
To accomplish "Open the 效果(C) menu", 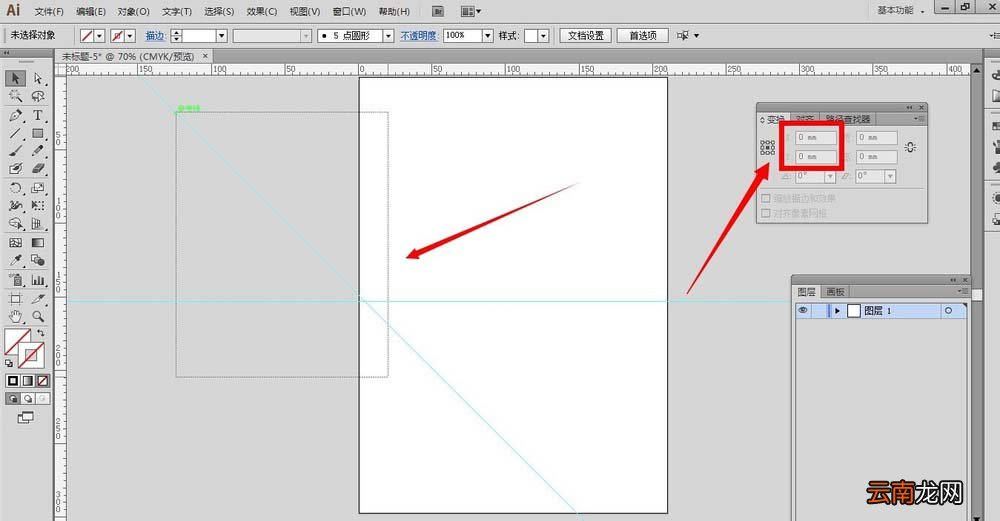I will coord(261,11).
